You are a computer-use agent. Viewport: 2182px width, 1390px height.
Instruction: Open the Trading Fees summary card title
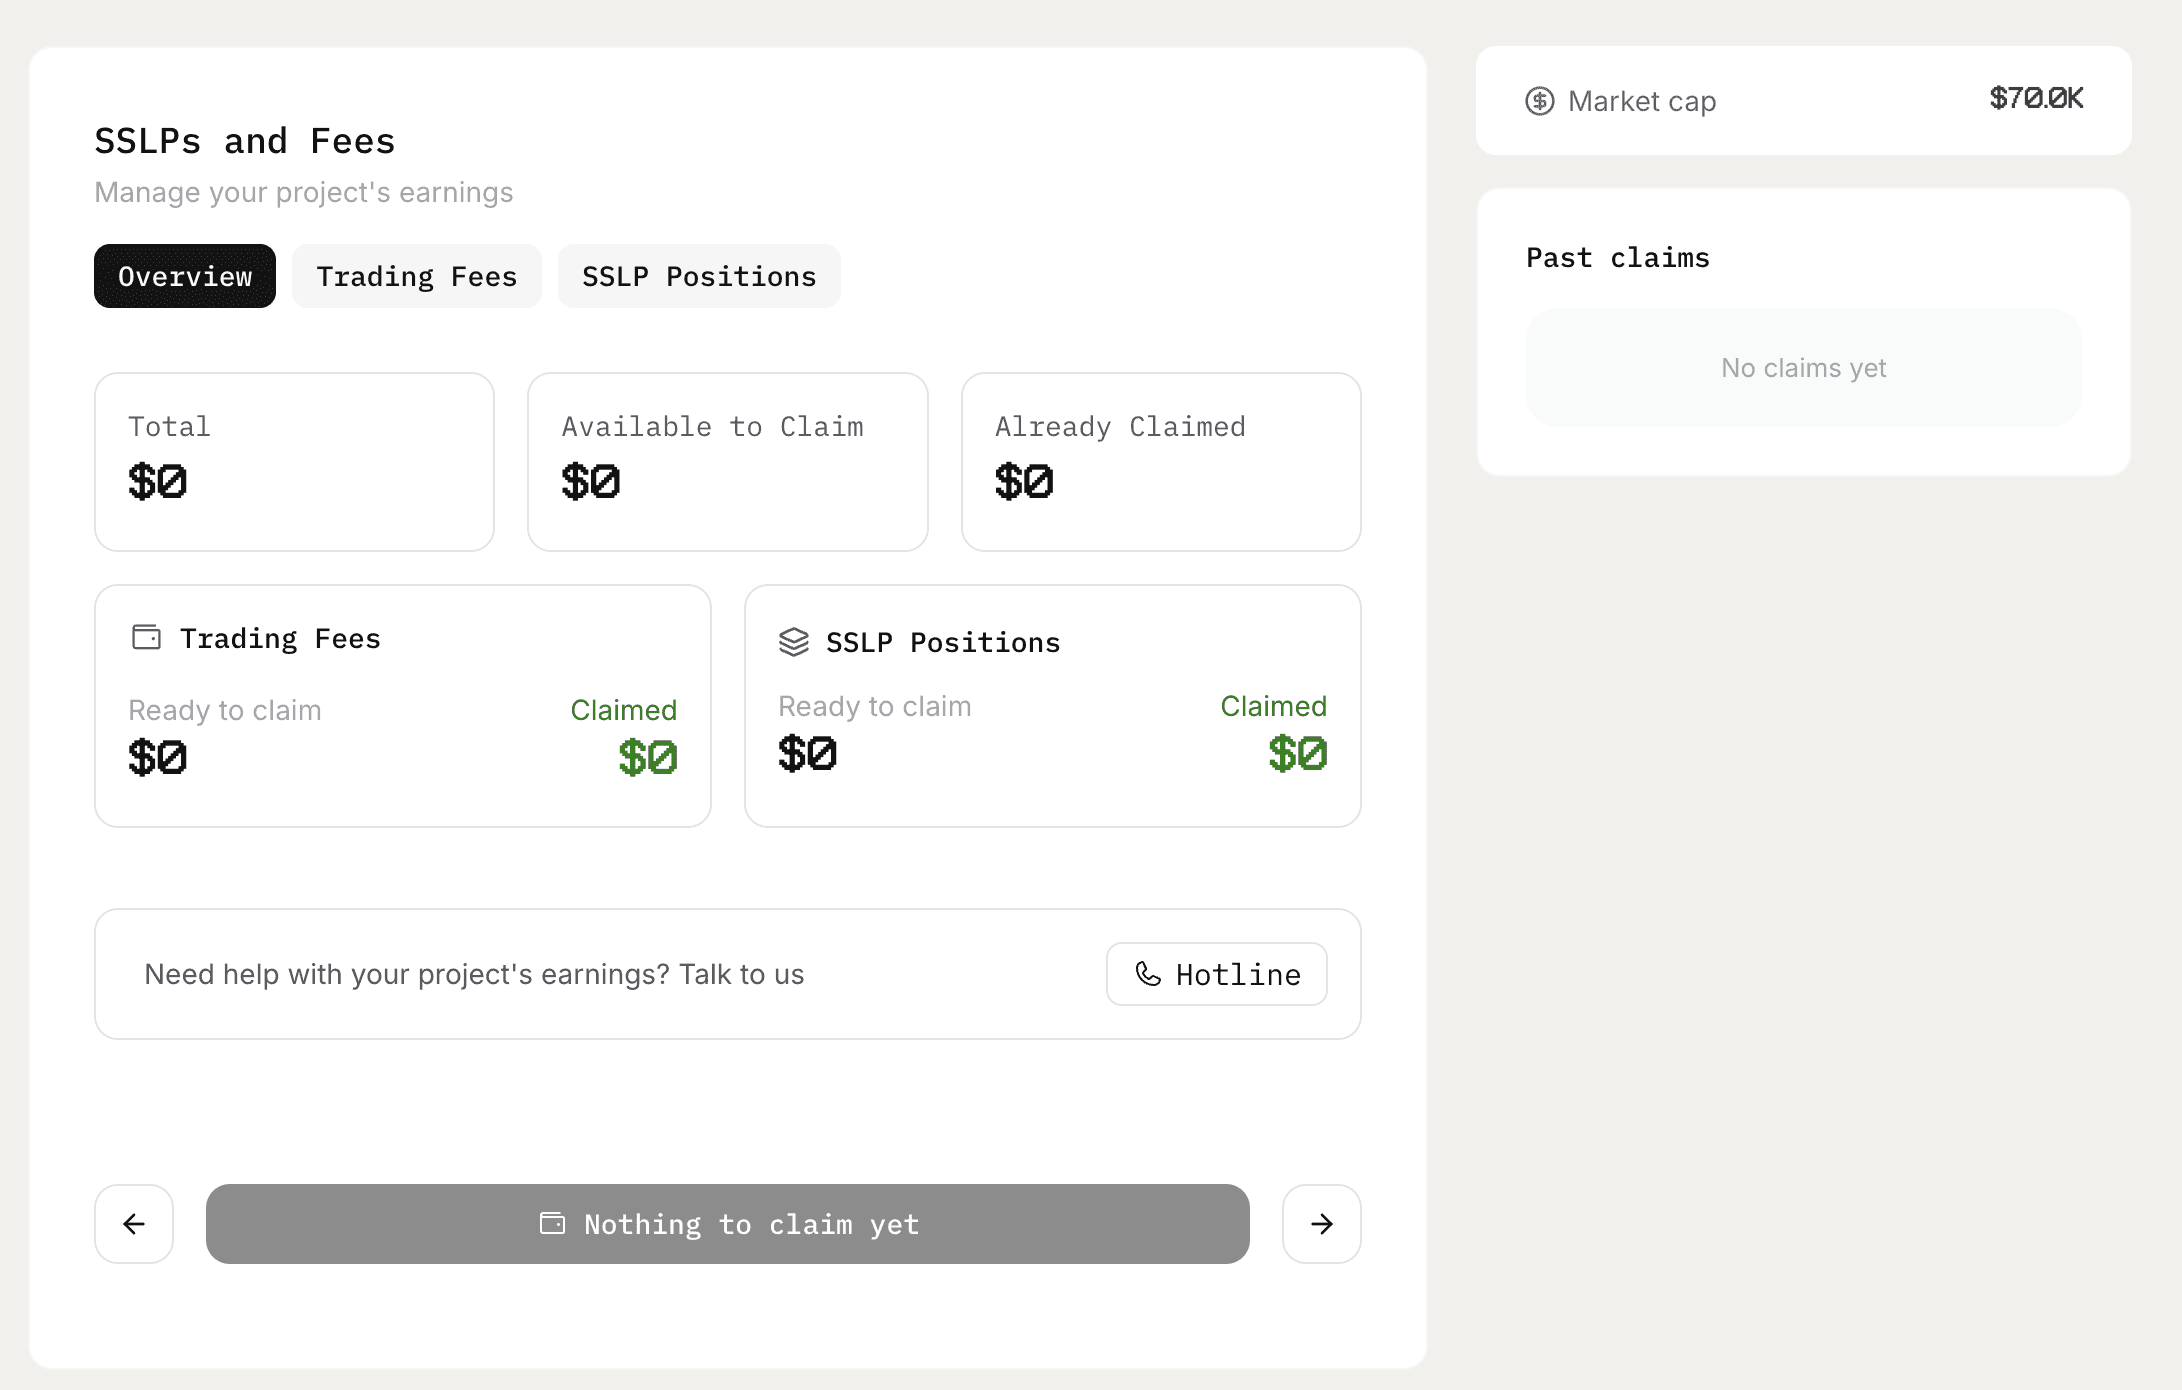click(280, 638)
